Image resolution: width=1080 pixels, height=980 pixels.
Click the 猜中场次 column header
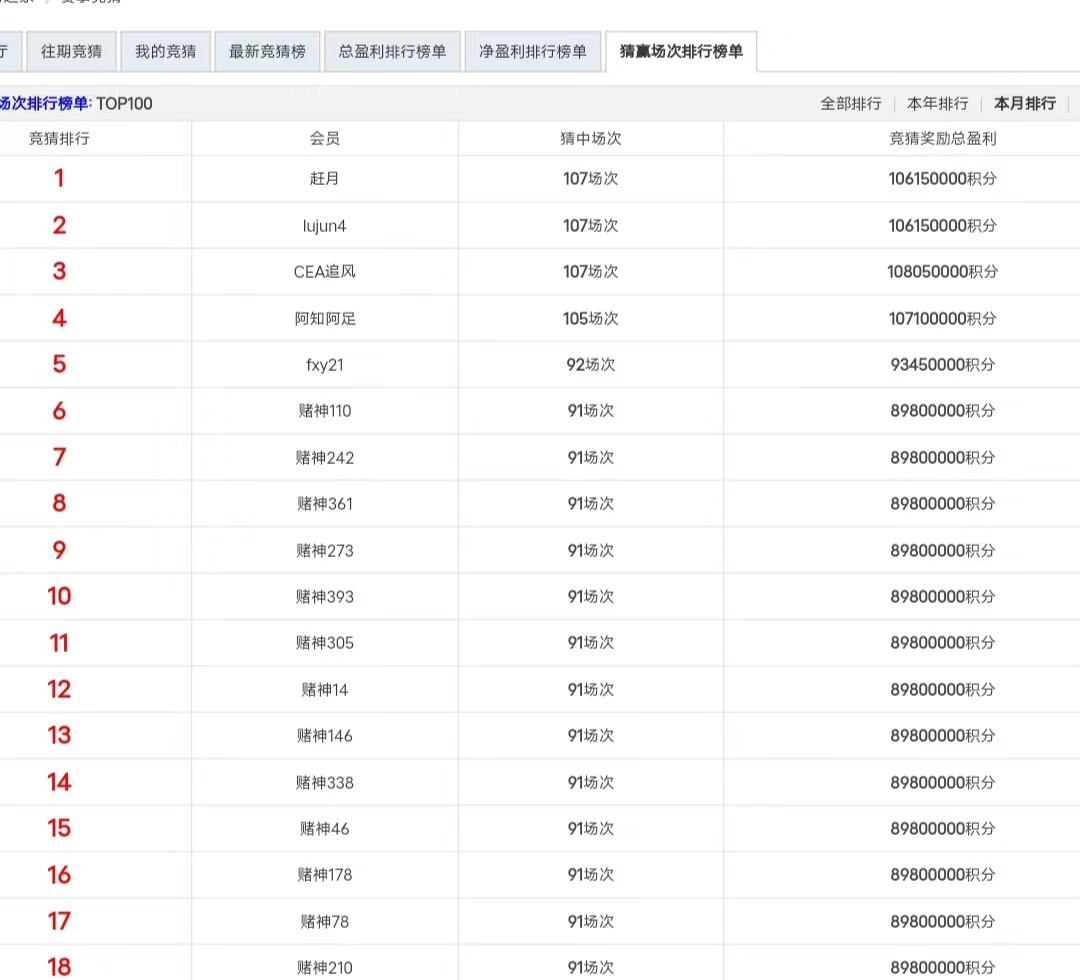click(590, 139)
